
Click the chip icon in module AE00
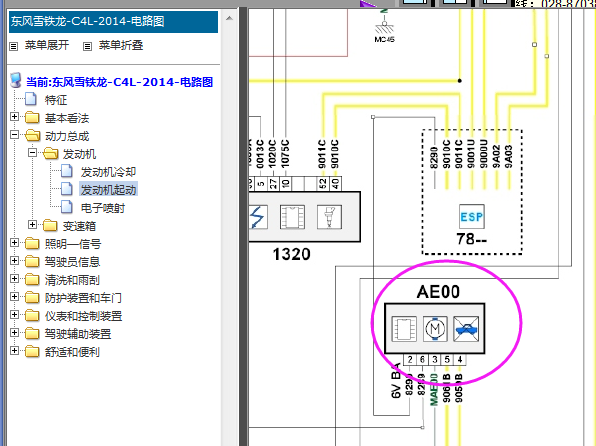click(x=404, y=329)
